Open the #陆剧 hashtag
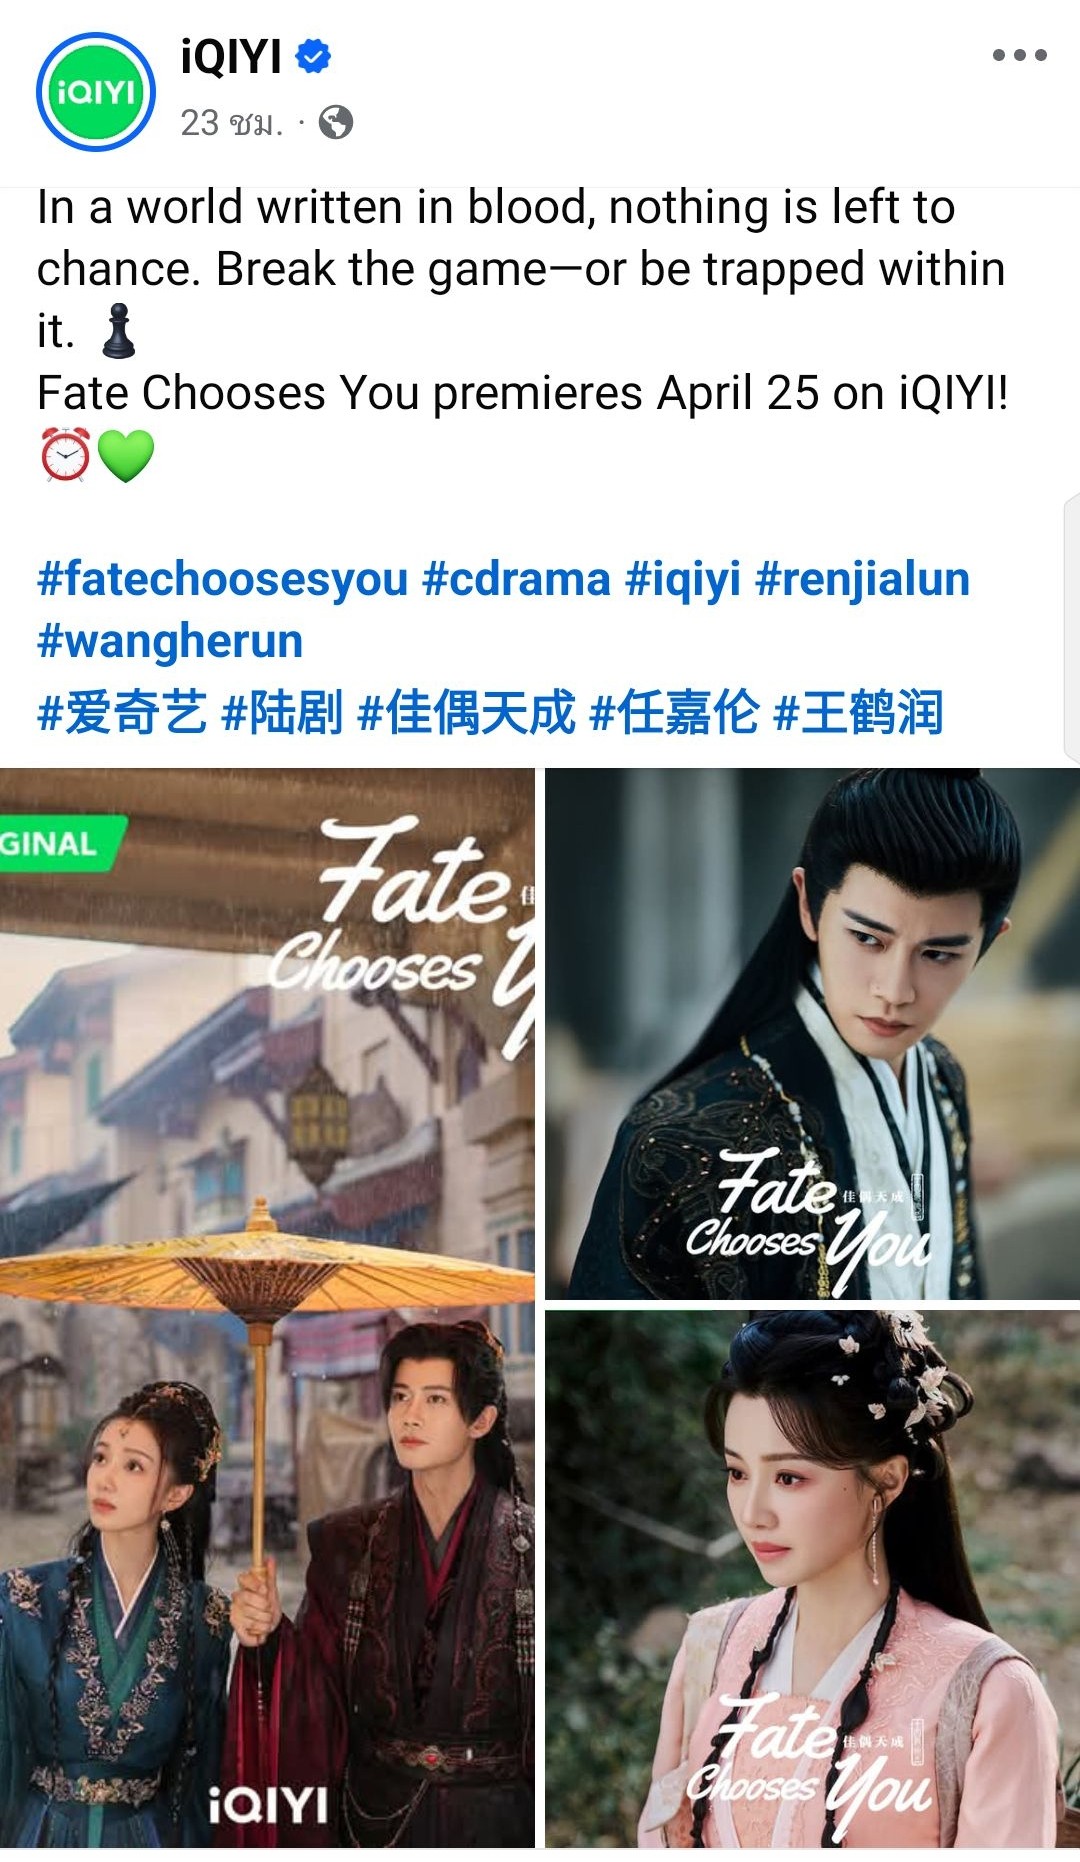Viewport: 1080px width, 1862px height. 282,712
